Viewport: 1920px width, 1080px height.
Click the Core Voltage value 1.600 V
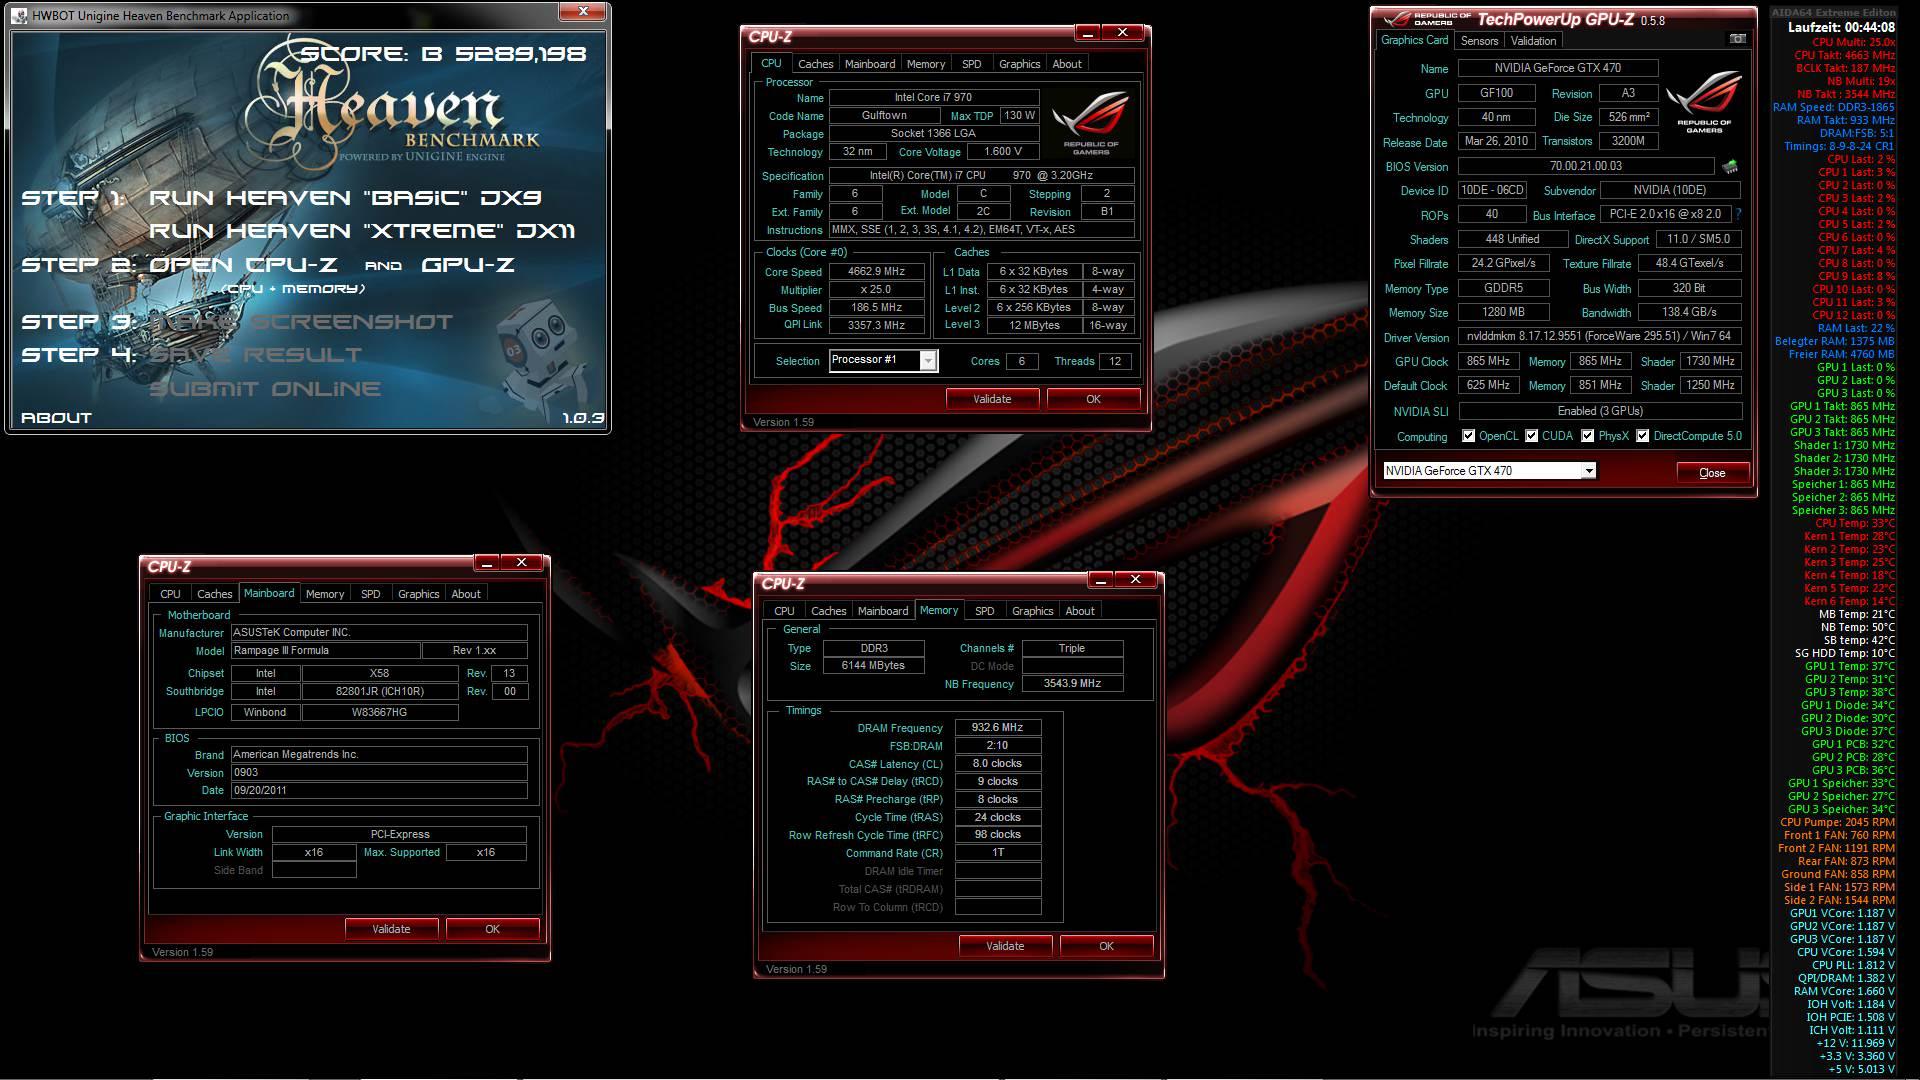1003,152
